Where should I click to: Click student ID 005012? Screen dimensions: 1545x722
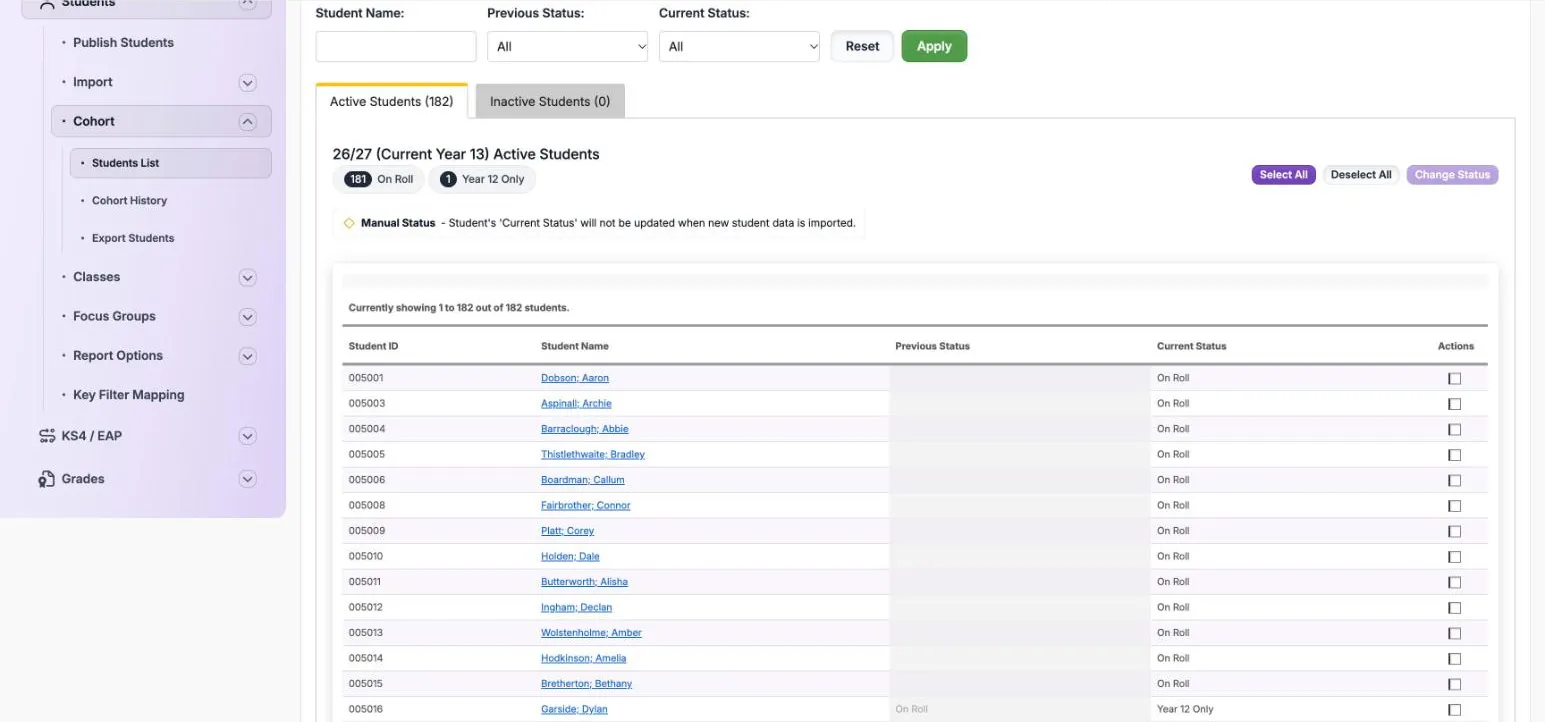click(x=365, y=608)
